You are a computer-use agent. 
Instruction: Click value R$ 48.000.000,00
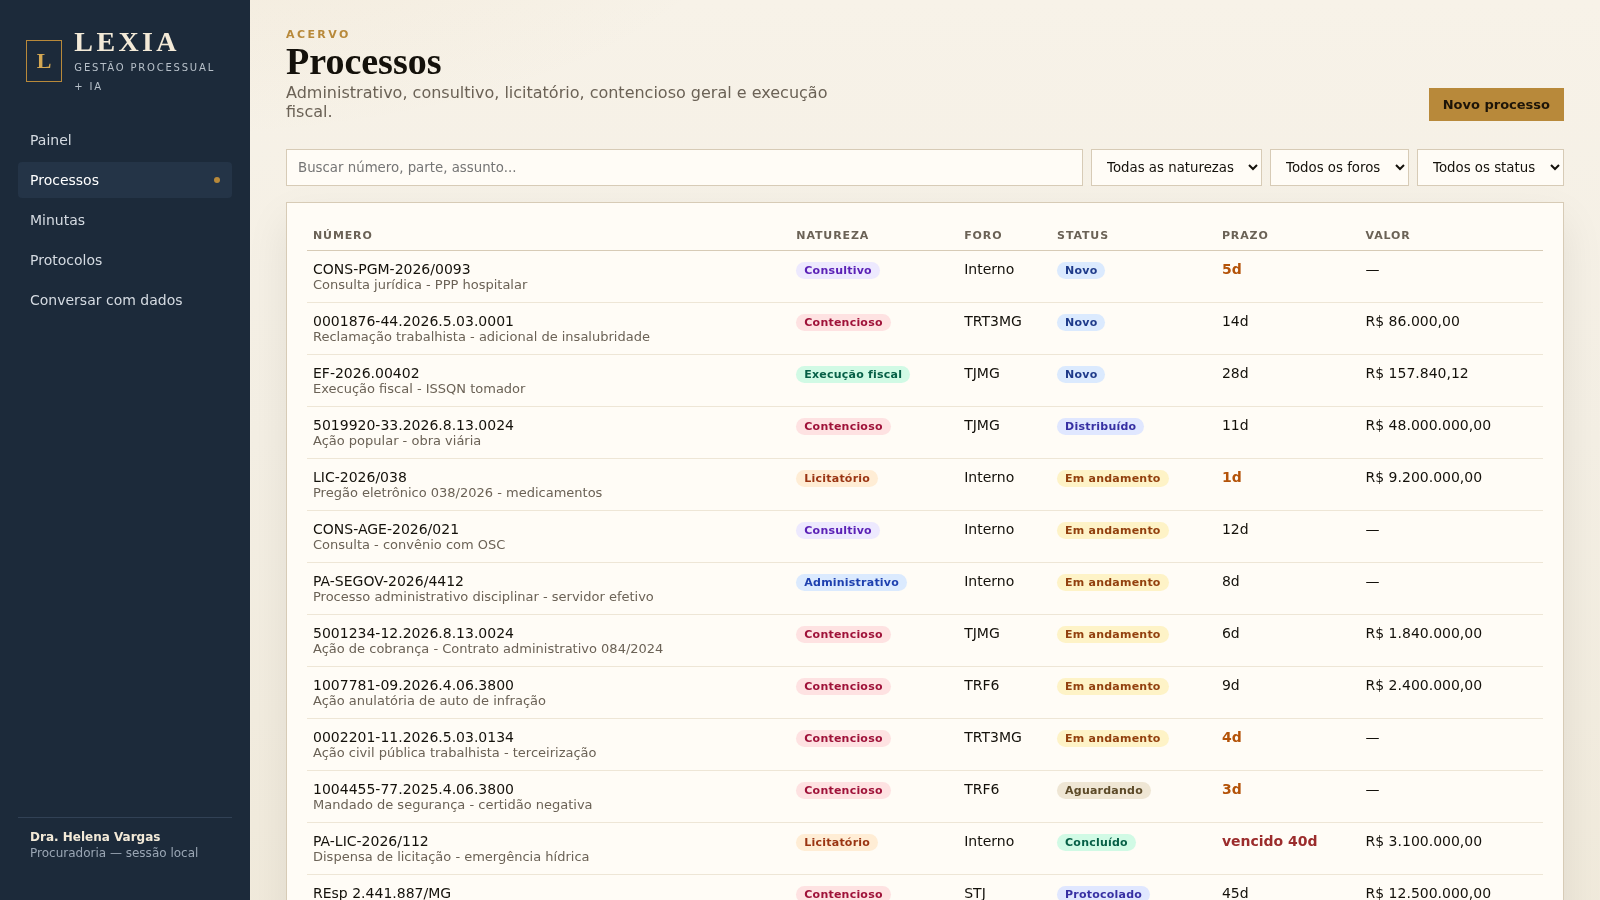click(1428, 425)
